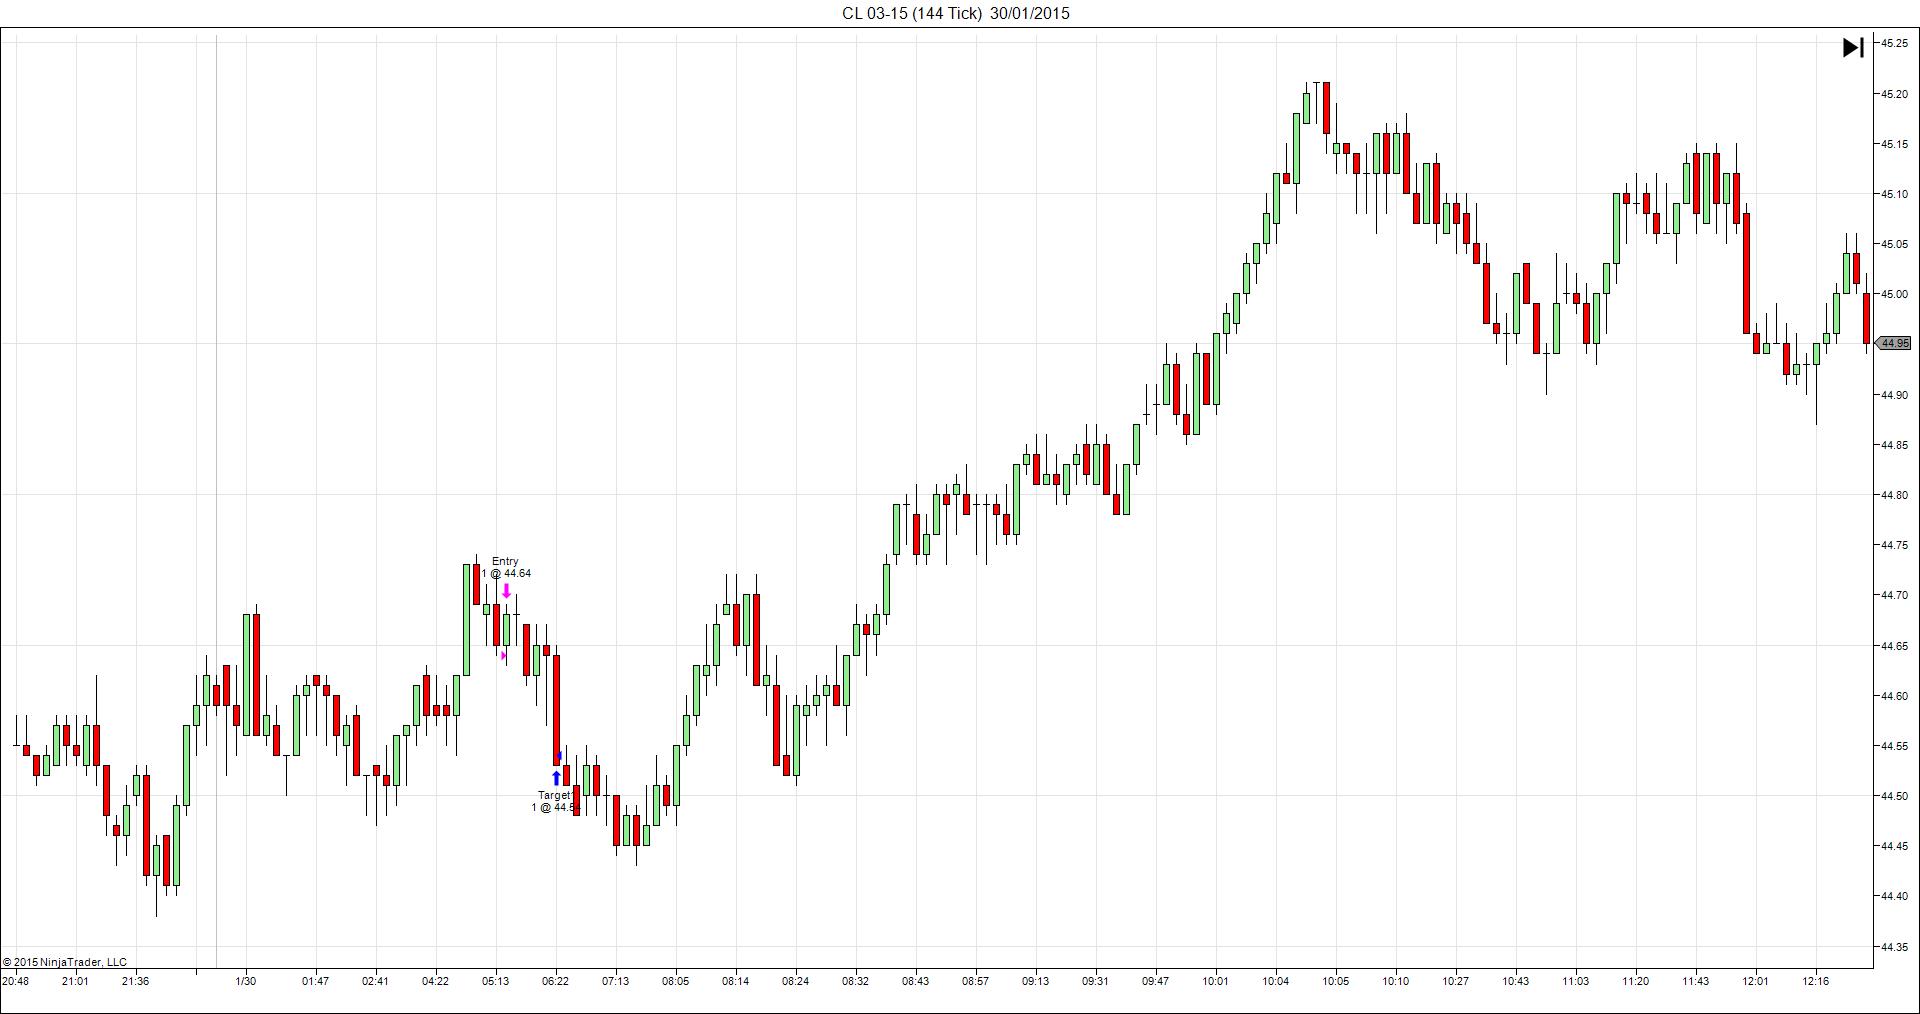Click the 08:14 time axis label
This screenshot has width=1920, height=1014.
pos(735,981)
